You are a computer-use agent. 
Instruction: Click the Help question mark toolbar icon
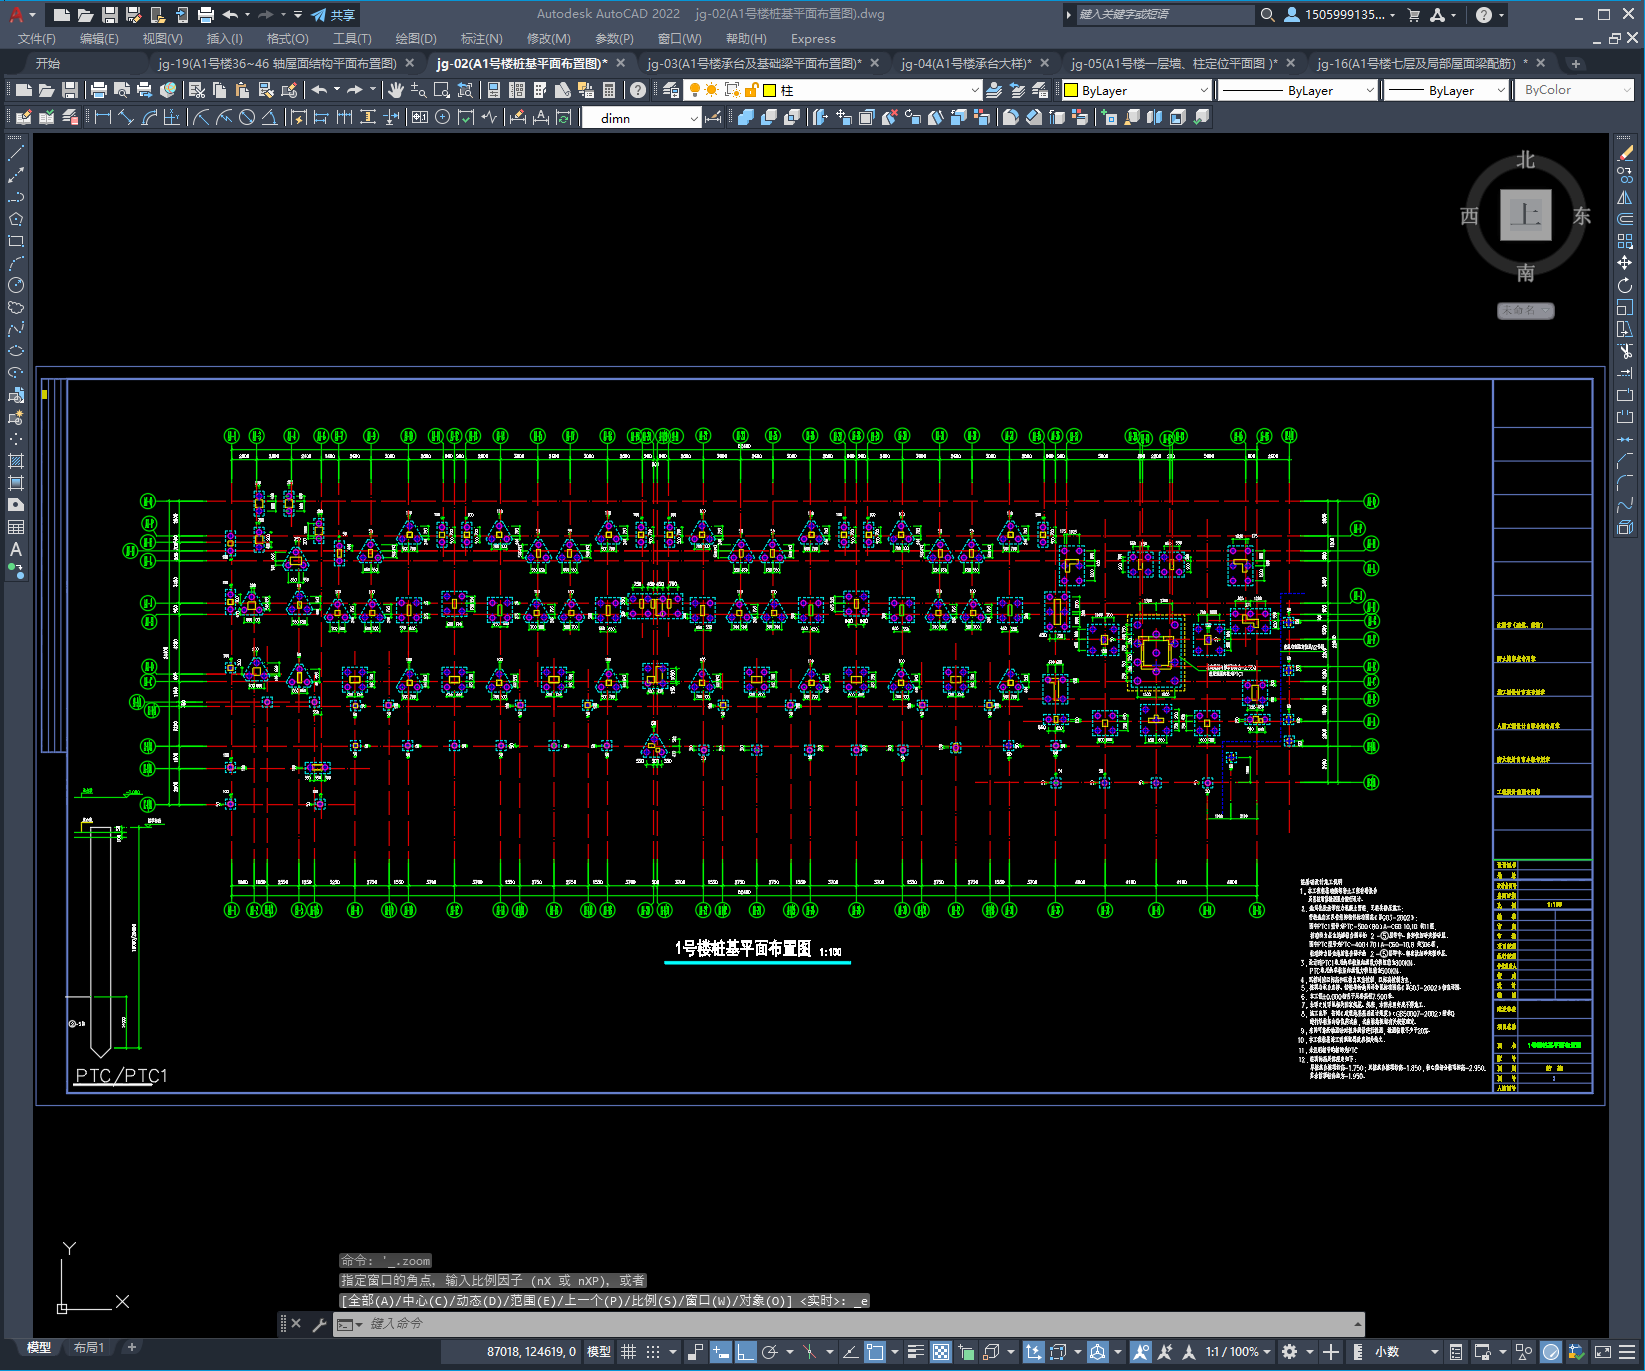[x=638, y=90]
